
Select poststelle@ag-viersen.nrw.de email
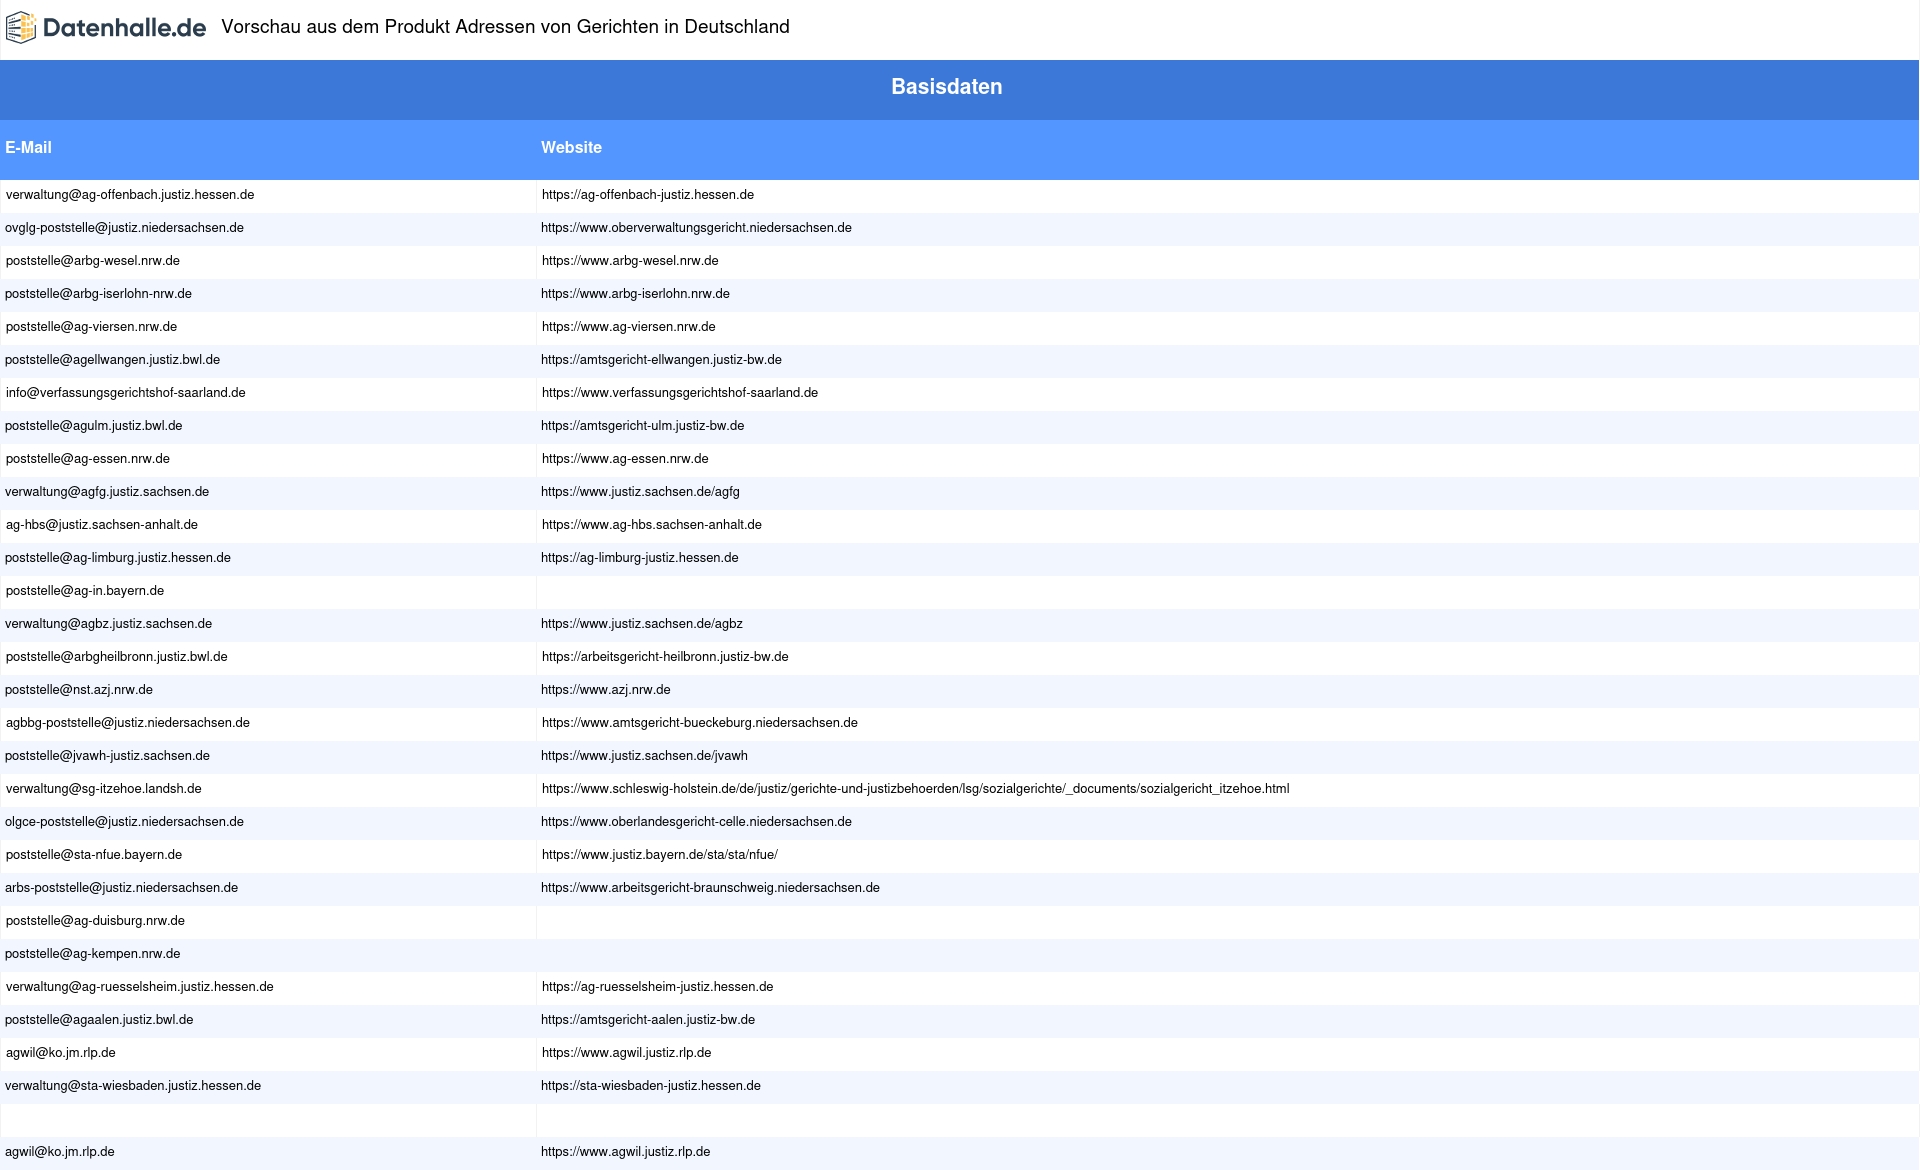pos(91,327)
